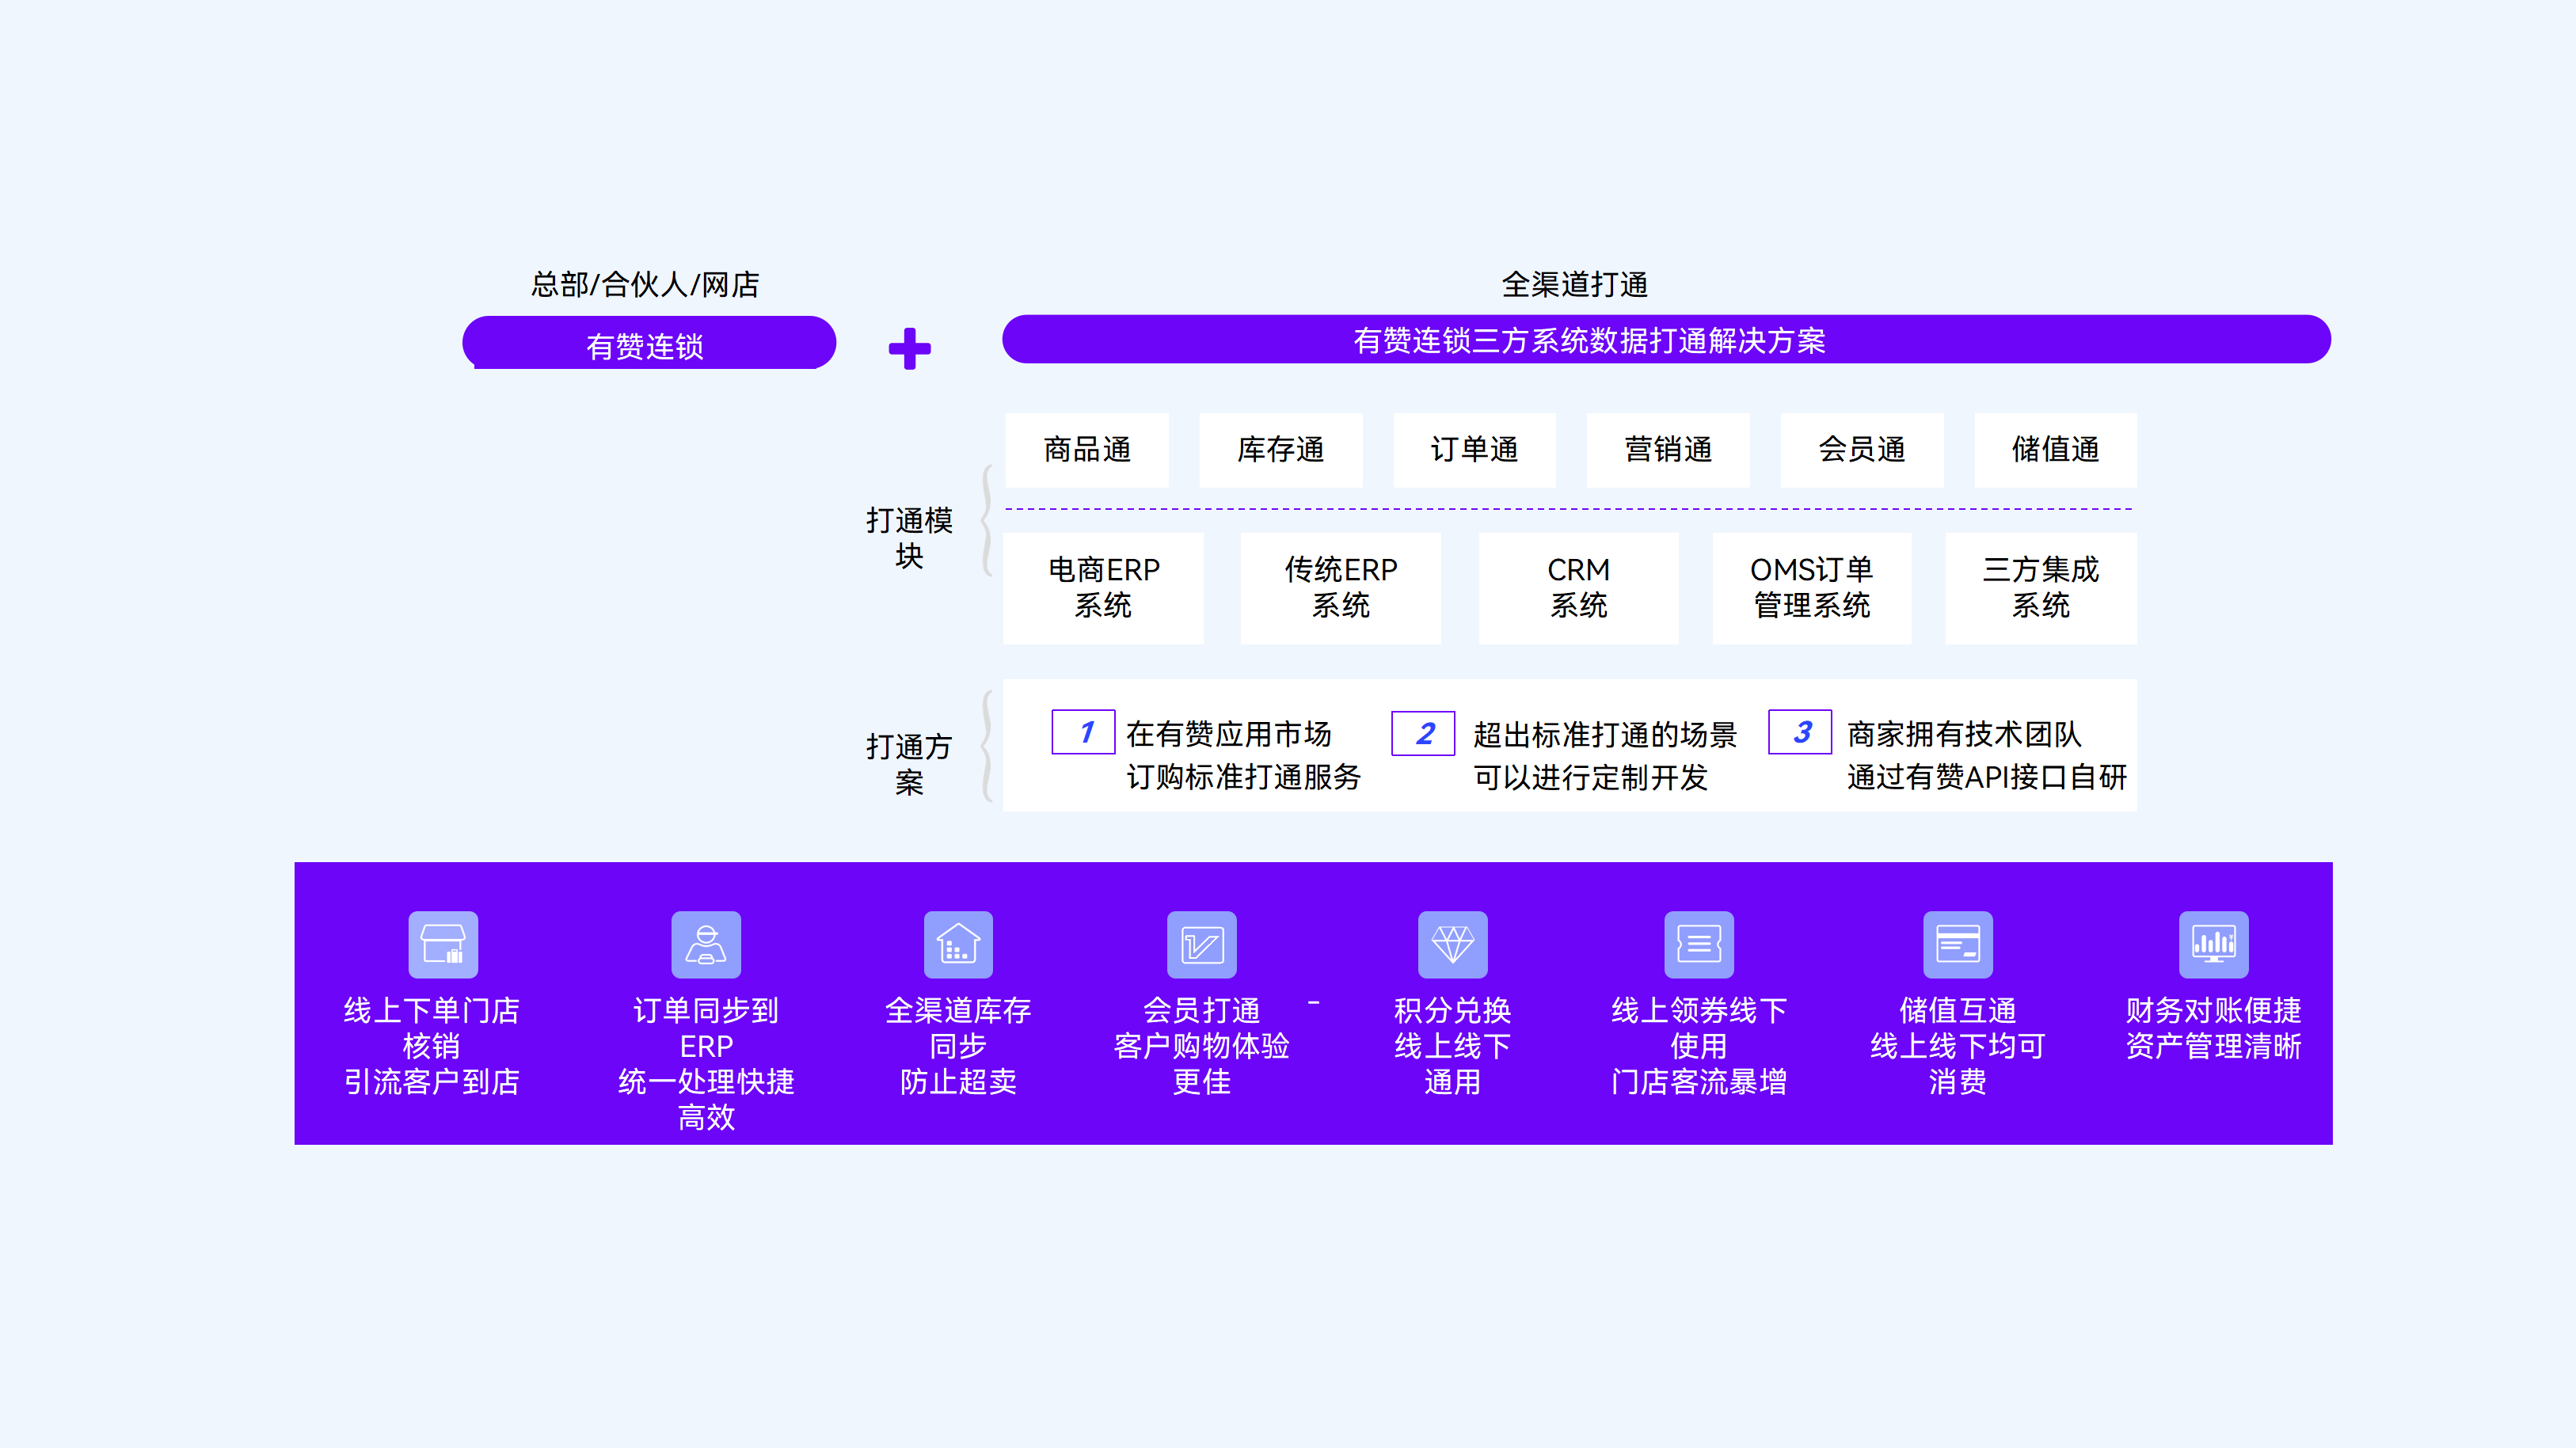Click the coupon ticket icon above 线上领券线下使用
Screen dimensions: 2576x1448
pyautogui.click(x=1699, y=944)
